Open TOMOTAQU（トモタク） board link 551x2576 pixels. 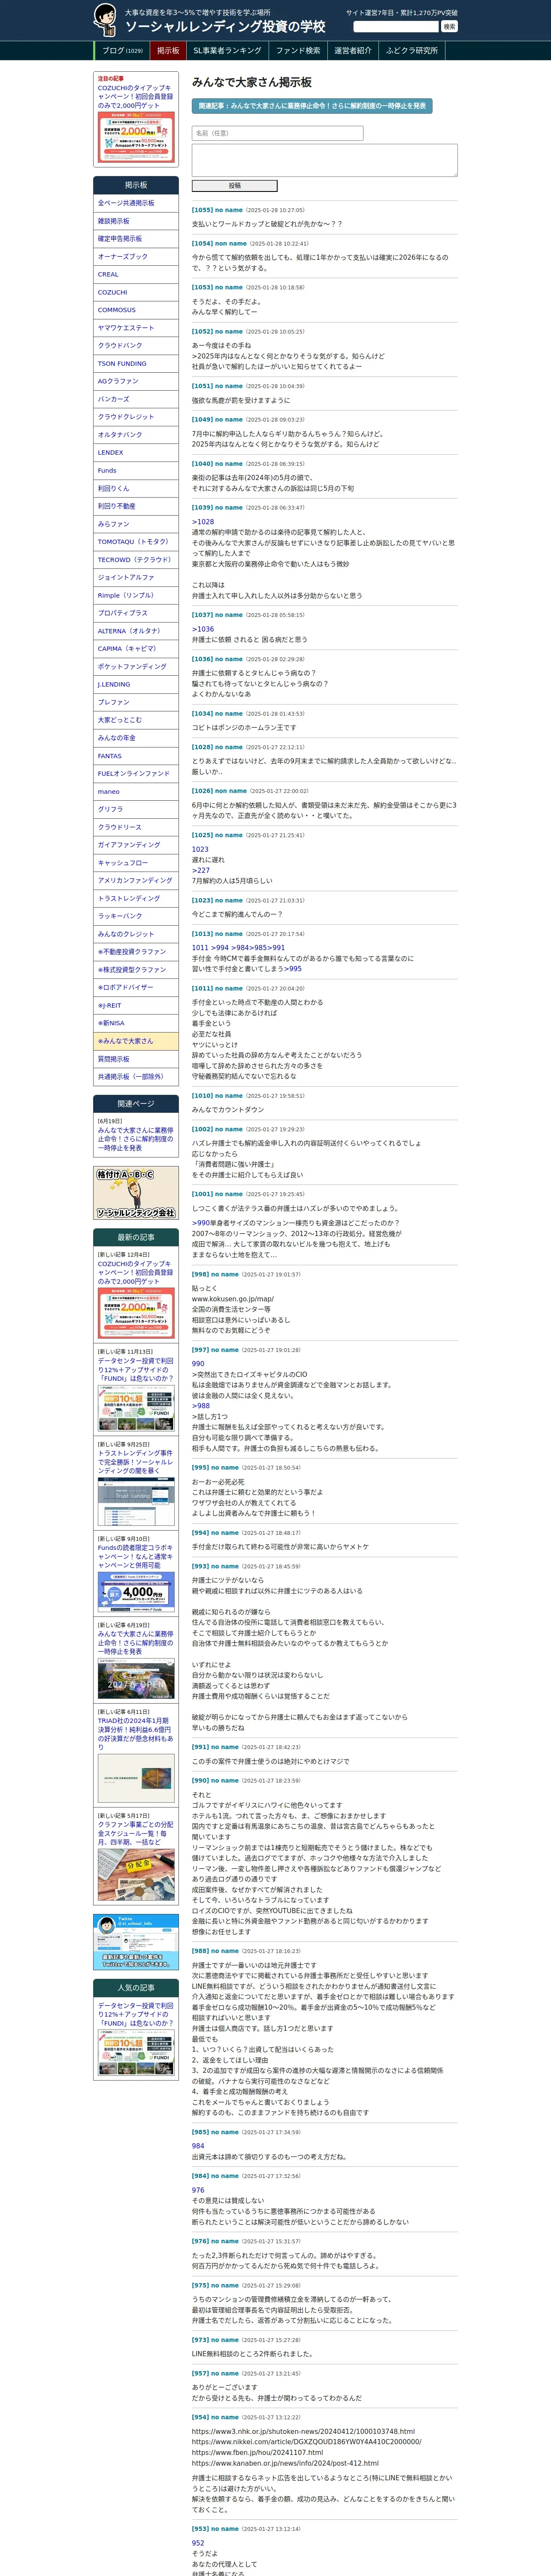136,542
